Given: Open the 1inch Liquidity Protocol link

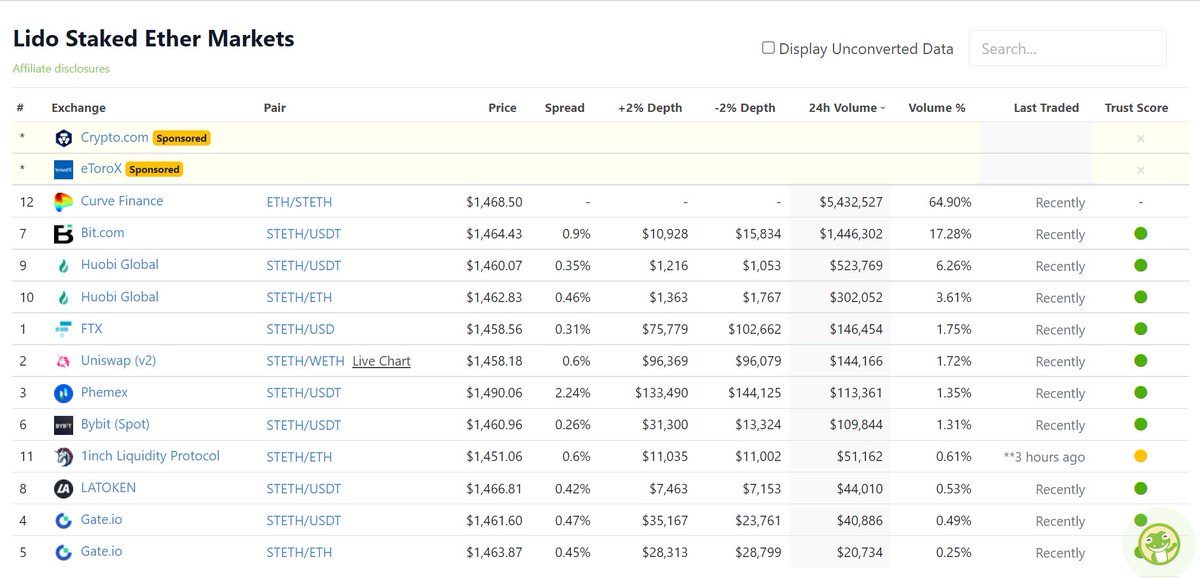Looking at the screenshot, I should click(x=150, y=456).
